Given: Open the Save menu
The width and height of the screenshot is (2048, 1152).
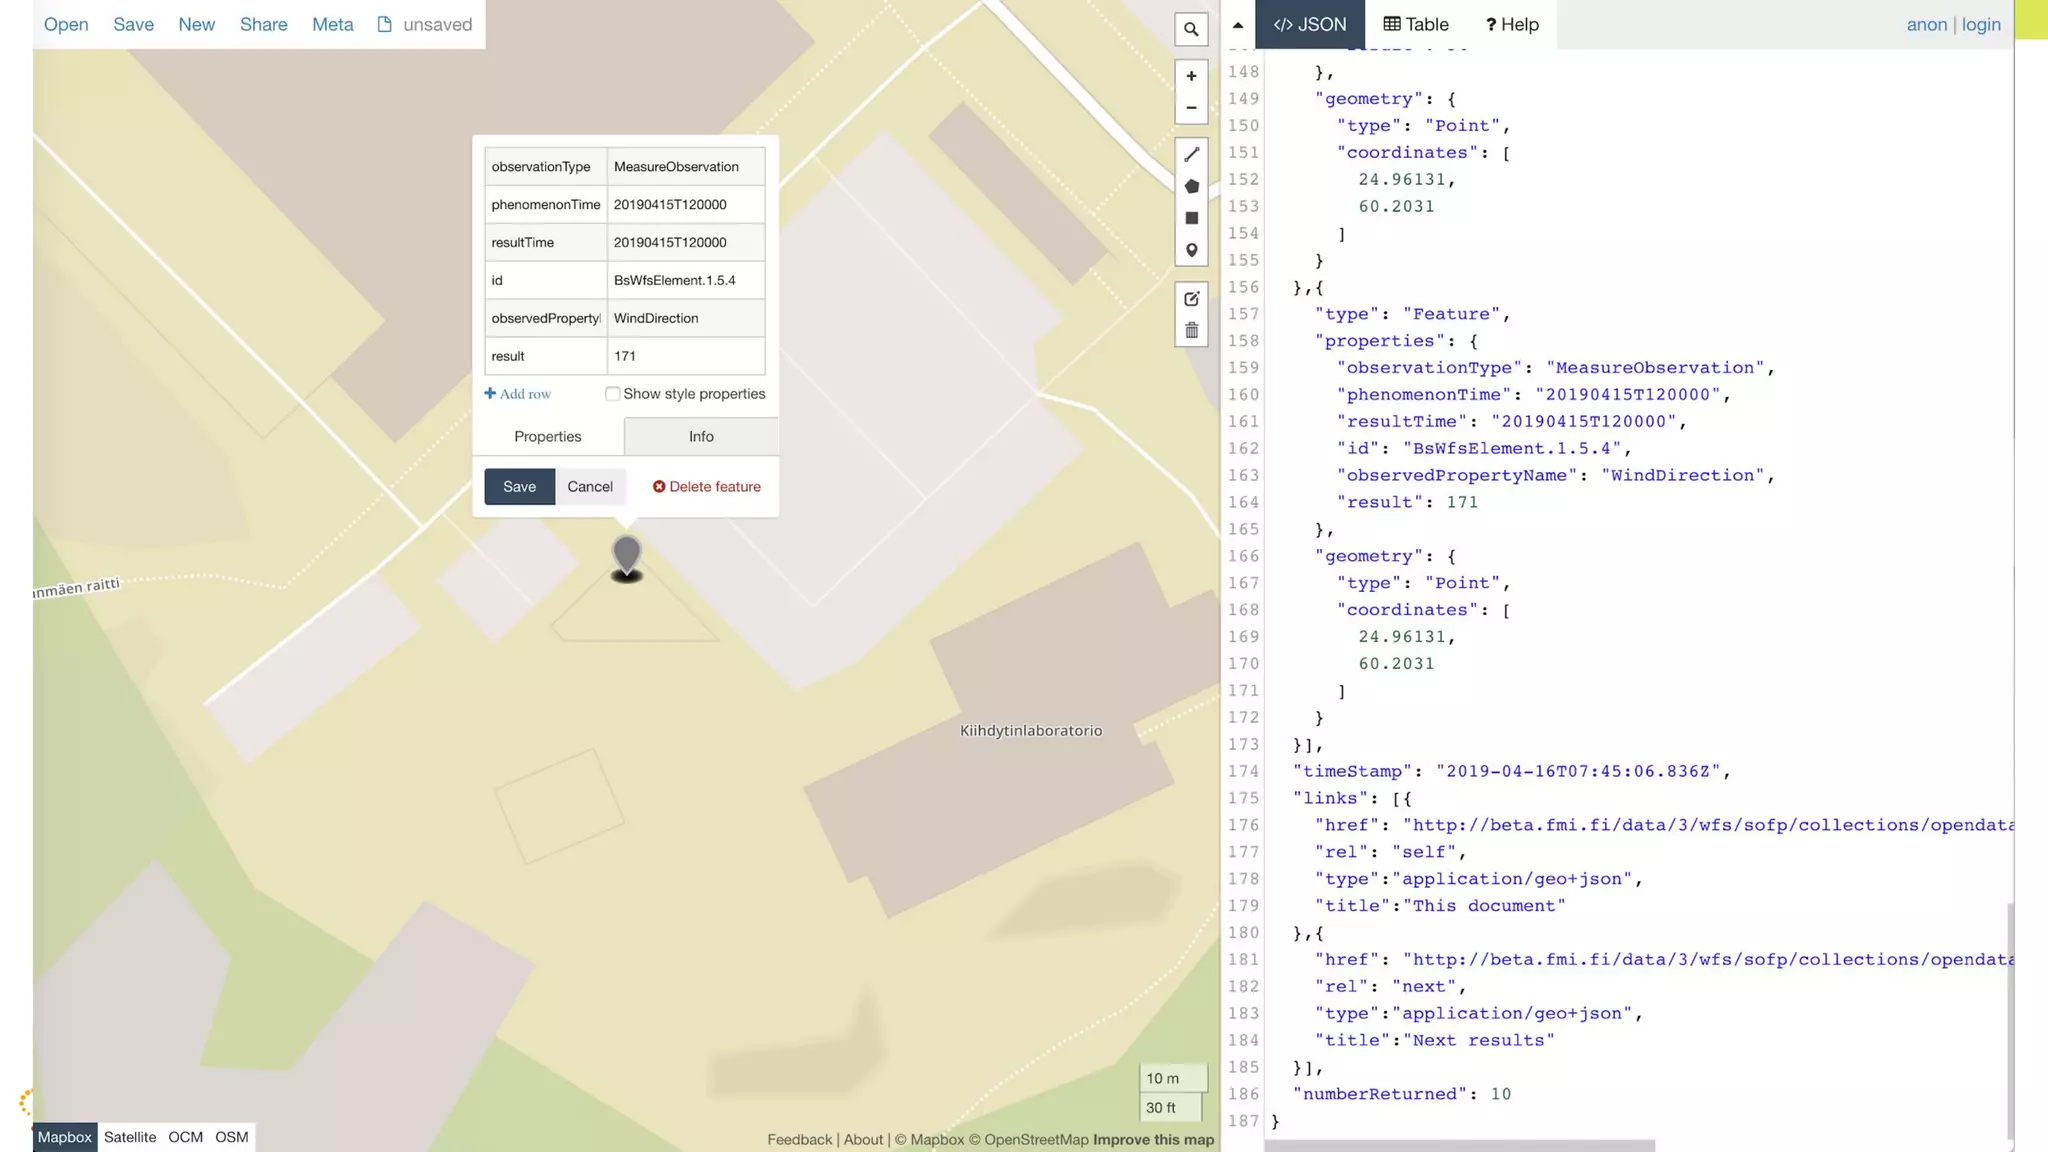Looking at the screenshot, I should point(133,24).
